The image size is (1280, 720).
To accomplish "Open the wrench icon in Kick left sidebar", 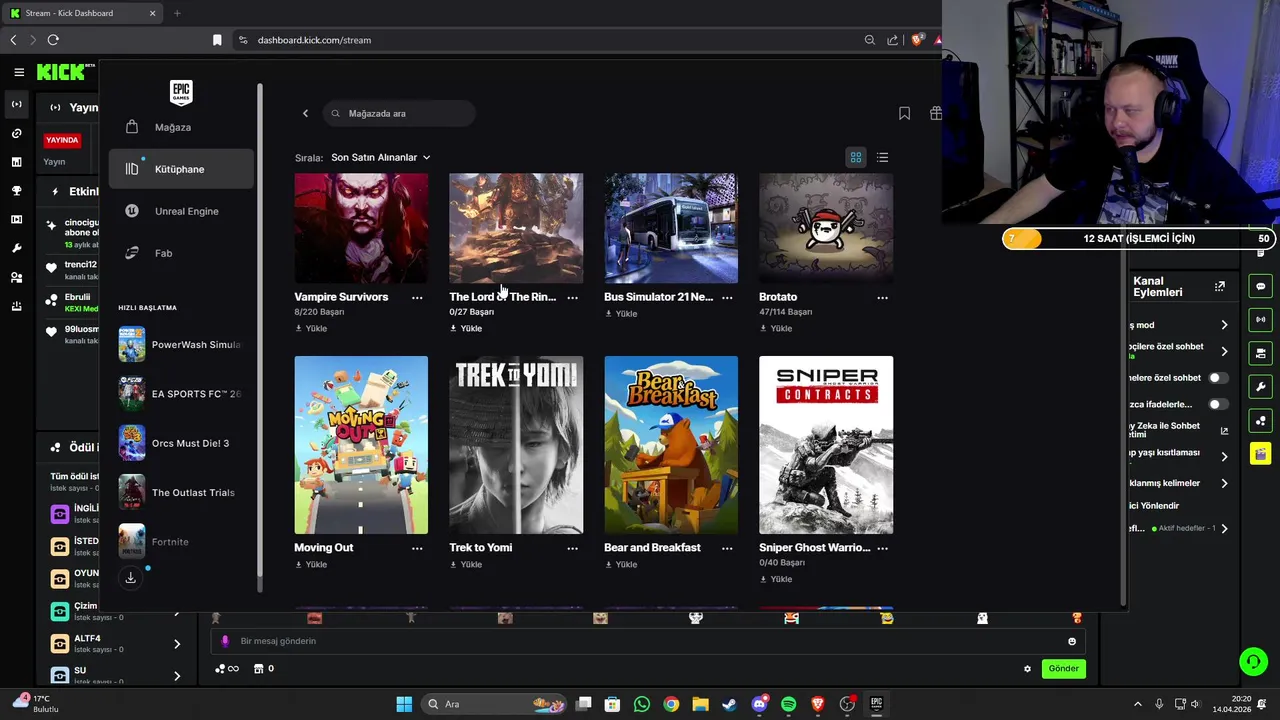I will point(17,248).
